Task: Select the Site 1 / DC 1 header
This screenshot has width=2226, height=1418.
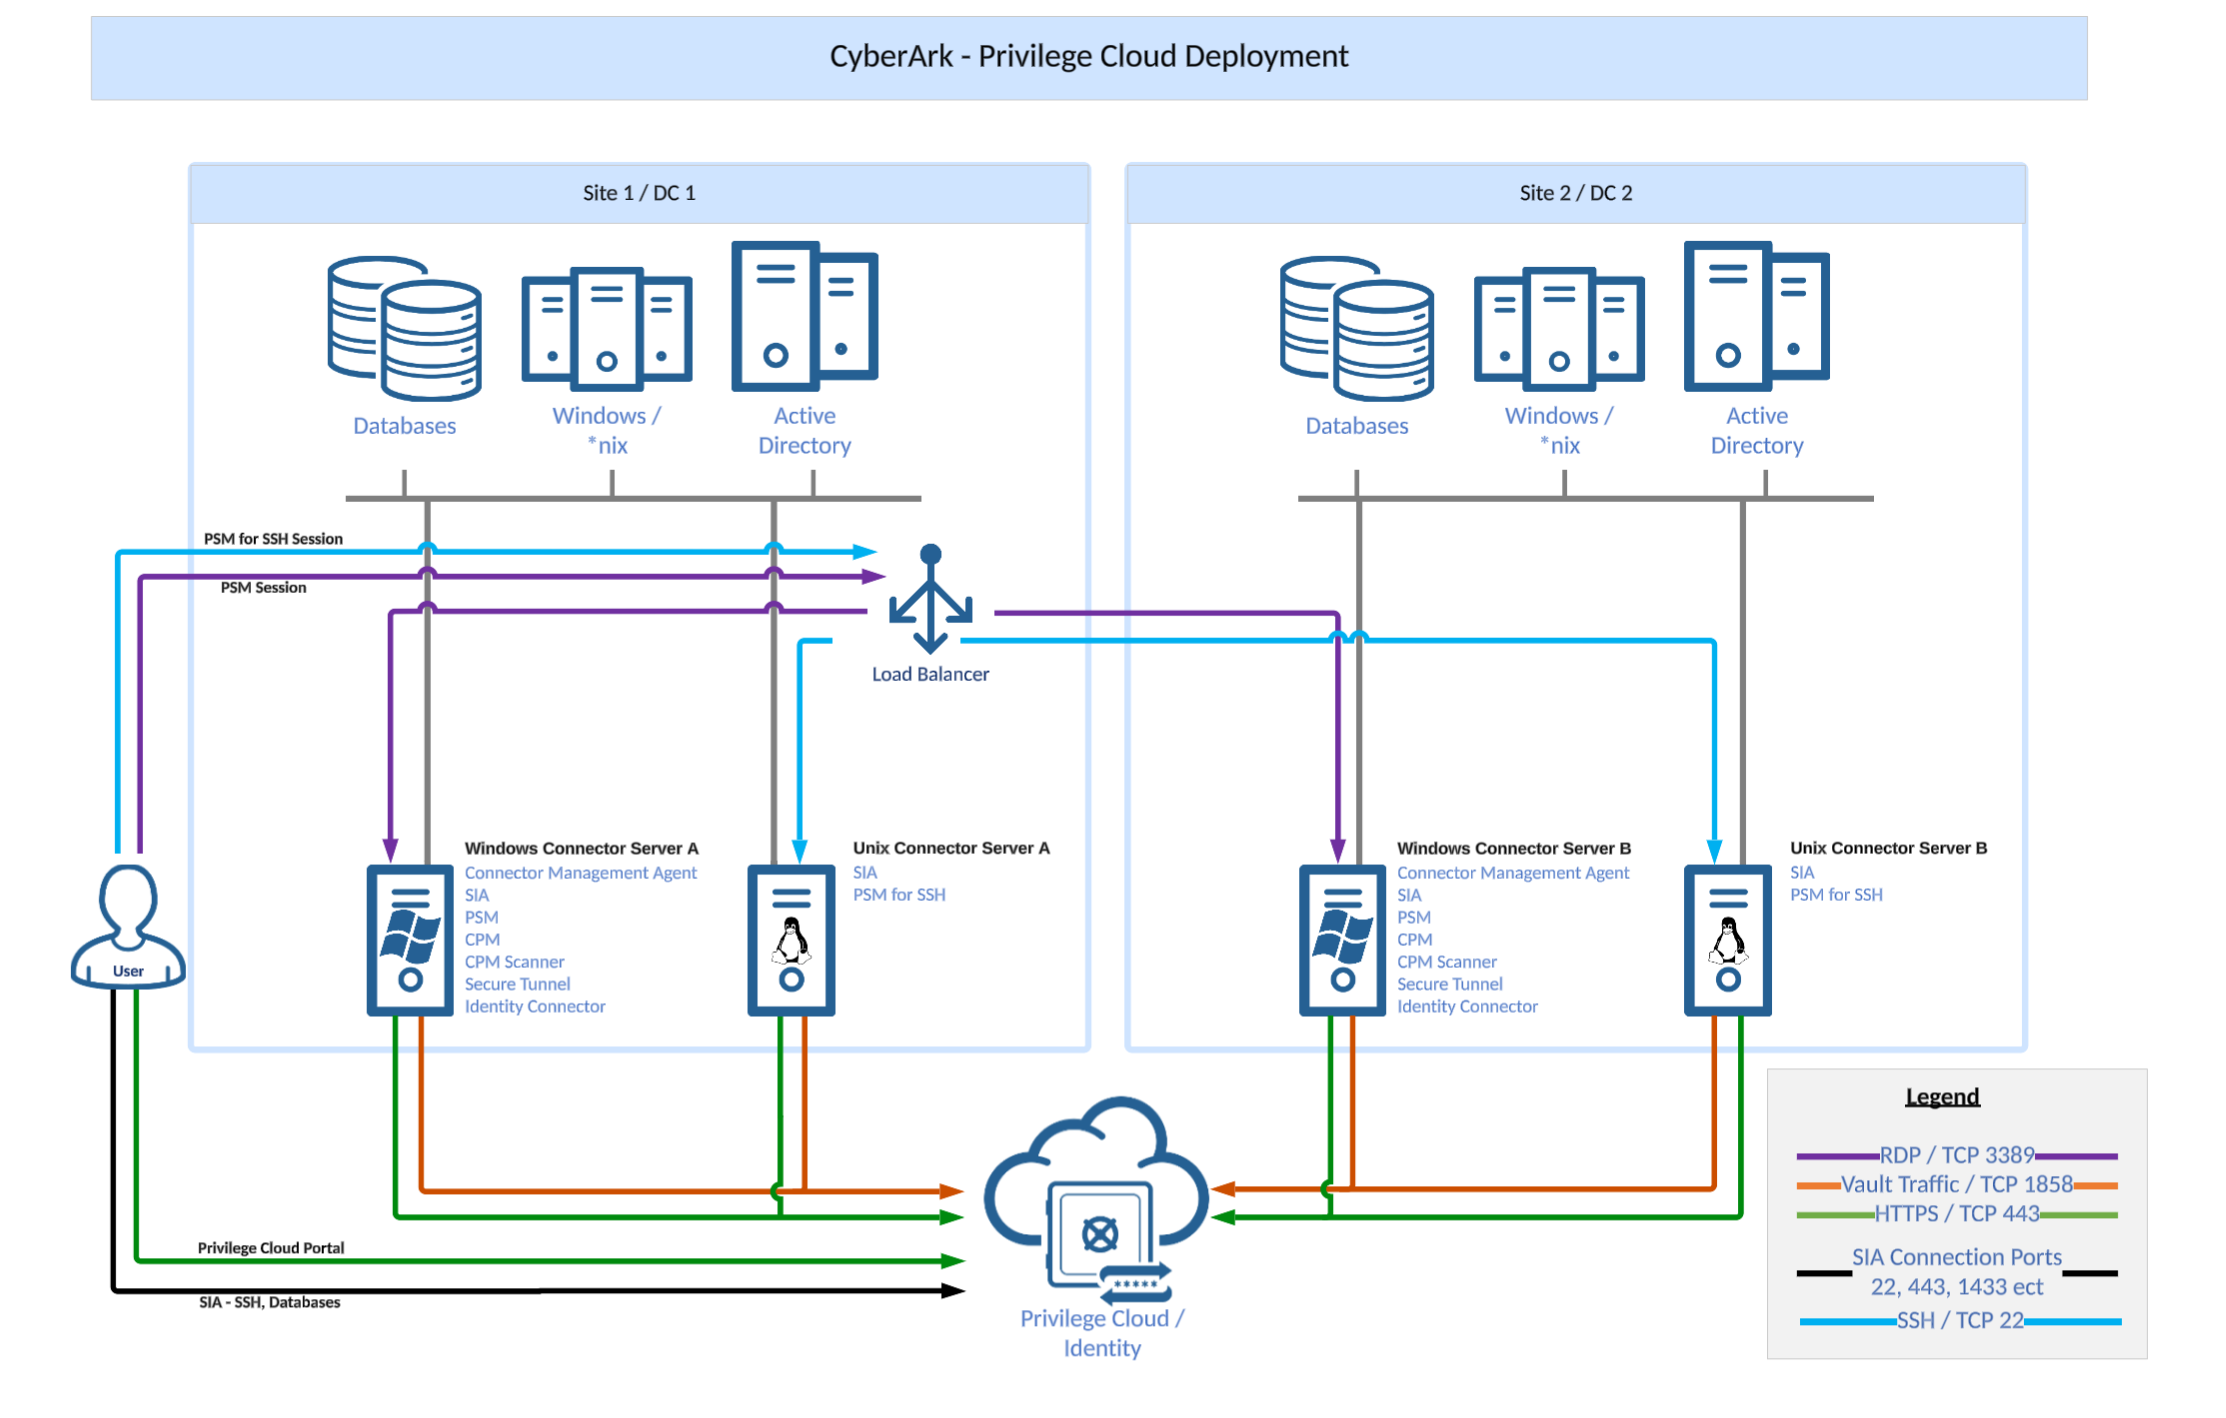Action: (x=639, y=193)
